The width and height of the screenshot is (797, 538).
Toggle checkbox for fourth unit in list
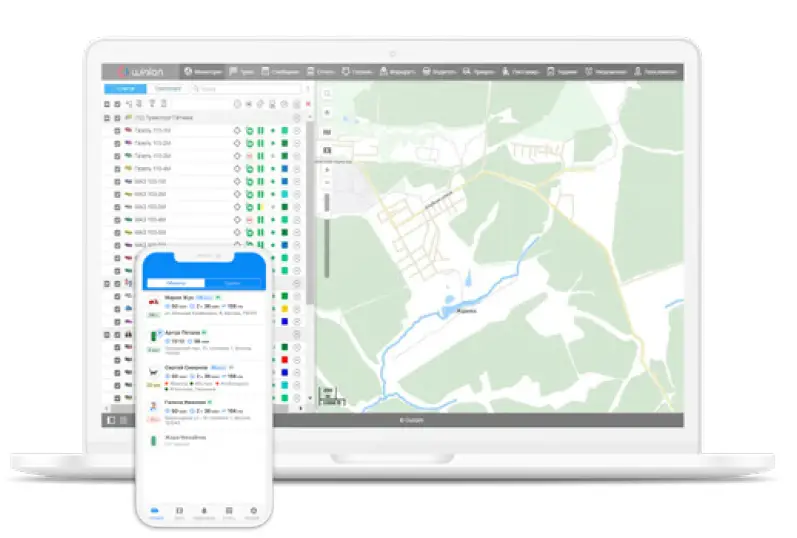[x=117, y=169]
